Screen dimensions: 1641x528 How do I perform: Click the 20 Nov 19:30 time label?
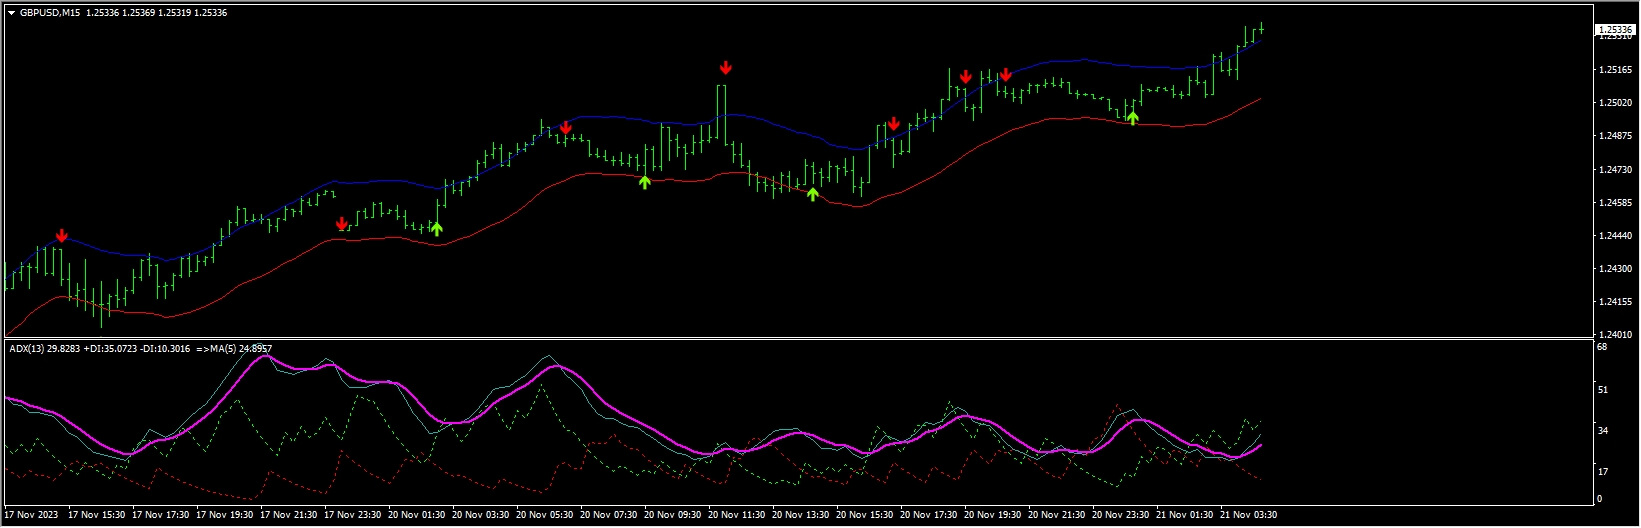992,515
